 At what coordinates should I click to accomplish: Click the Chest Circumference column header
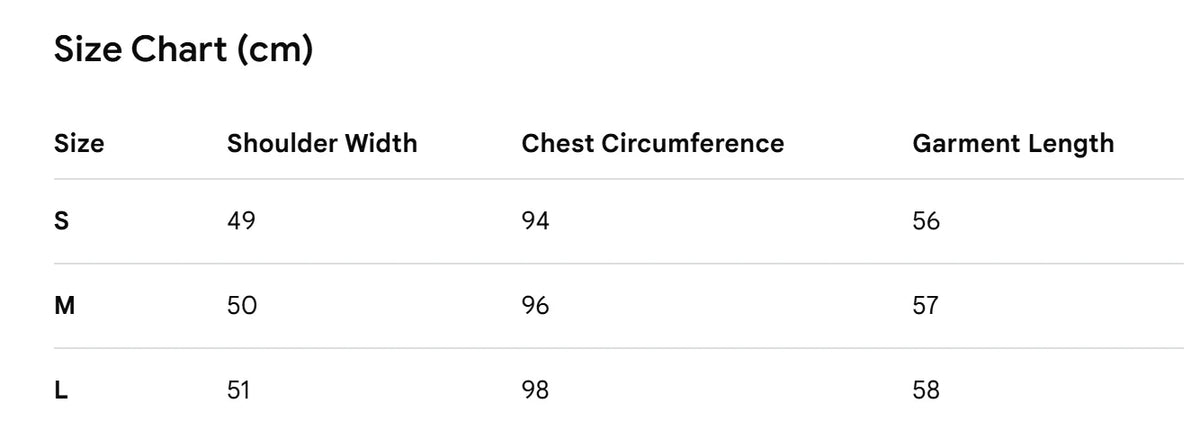coord(653,143)
